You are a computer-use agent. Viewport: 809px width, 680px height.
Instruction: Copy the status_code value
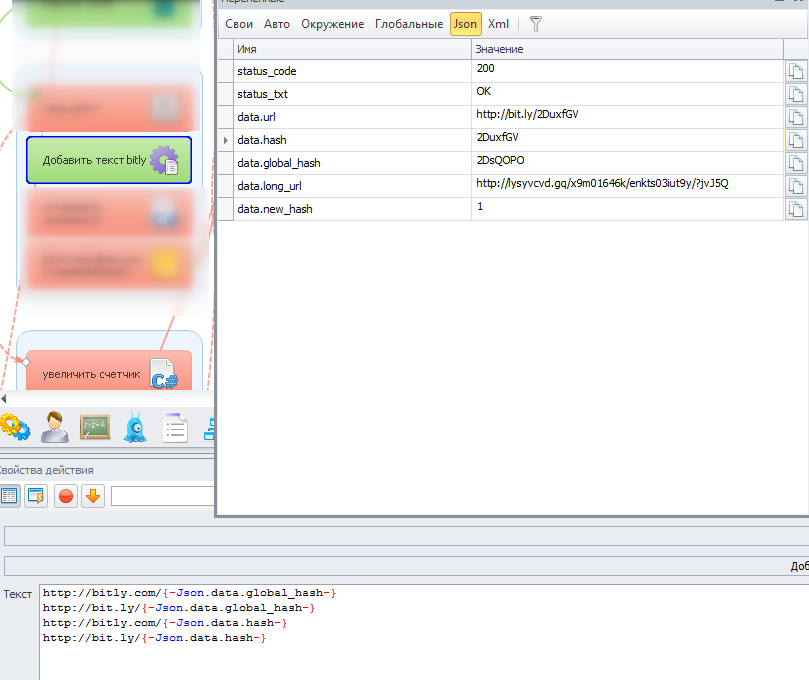coord(796,71)
